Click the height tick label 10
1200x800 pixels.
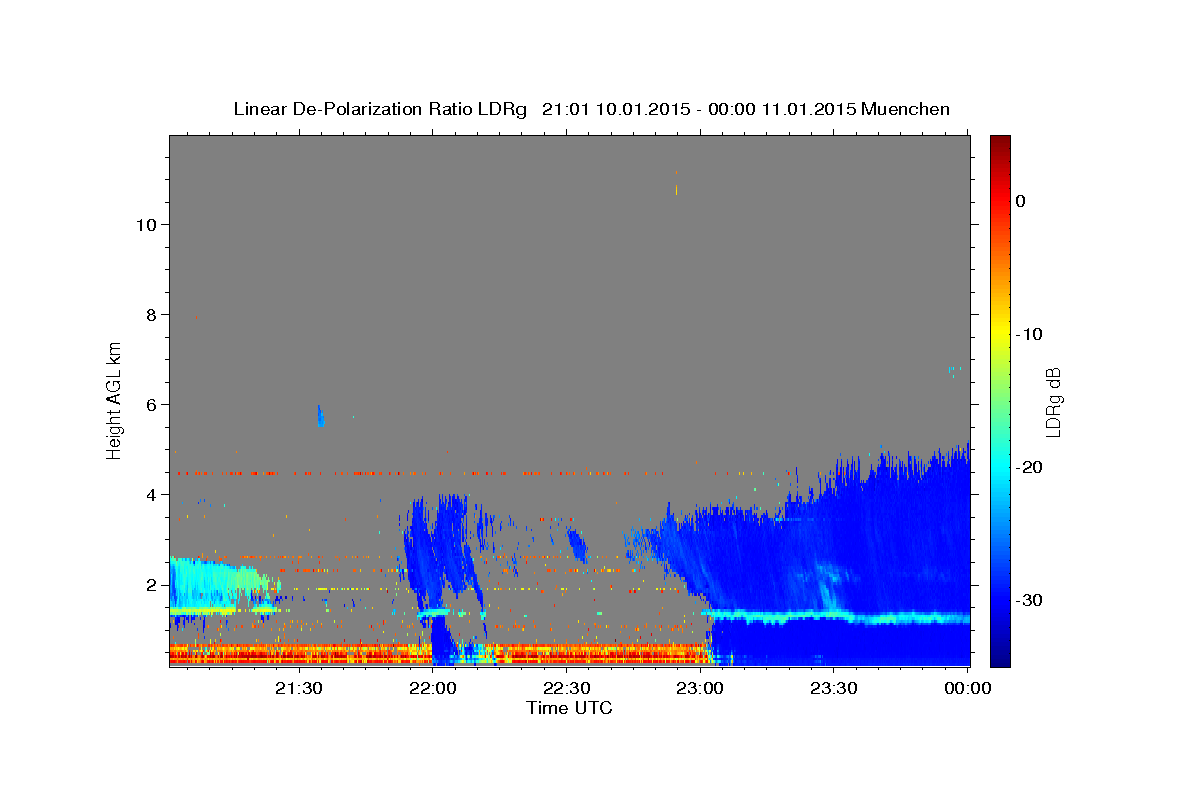click(x=145, y=224)
